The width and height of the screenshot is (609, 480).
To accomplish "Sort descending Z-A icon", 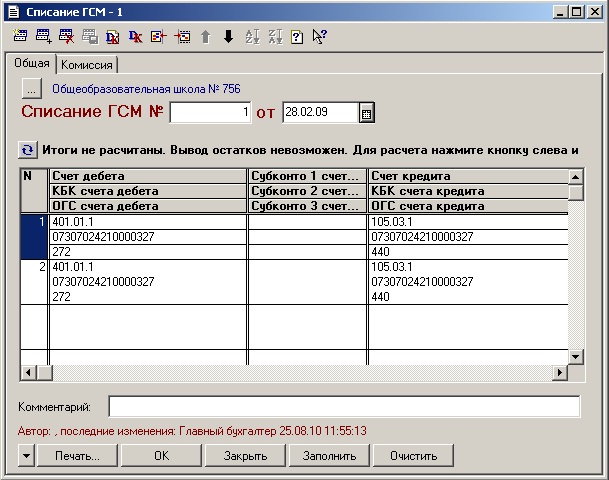I will 275,37.
